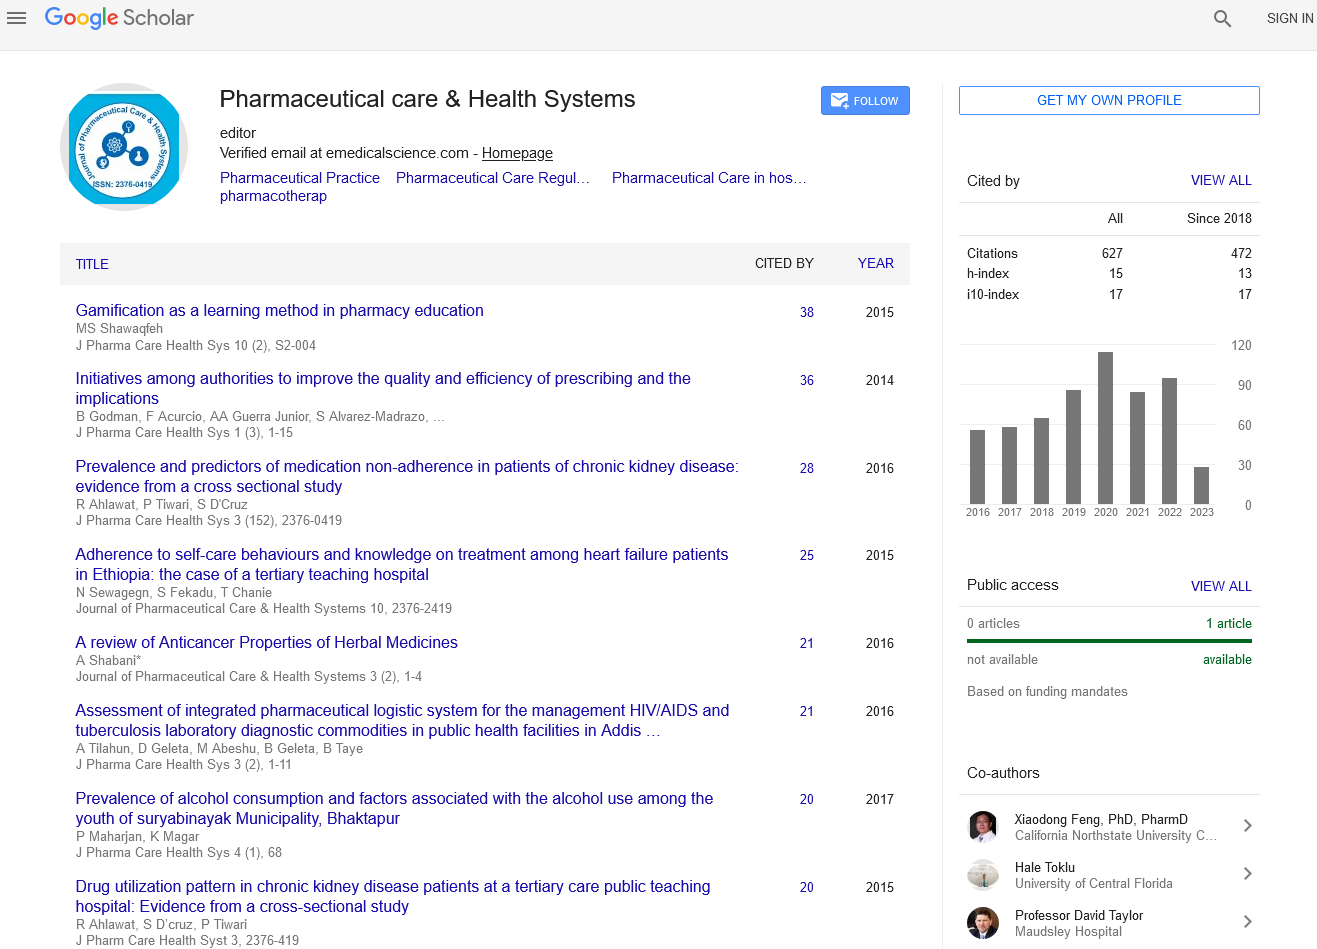Click citation count 20 for alcohol consumption

click(x=807, y=799)
